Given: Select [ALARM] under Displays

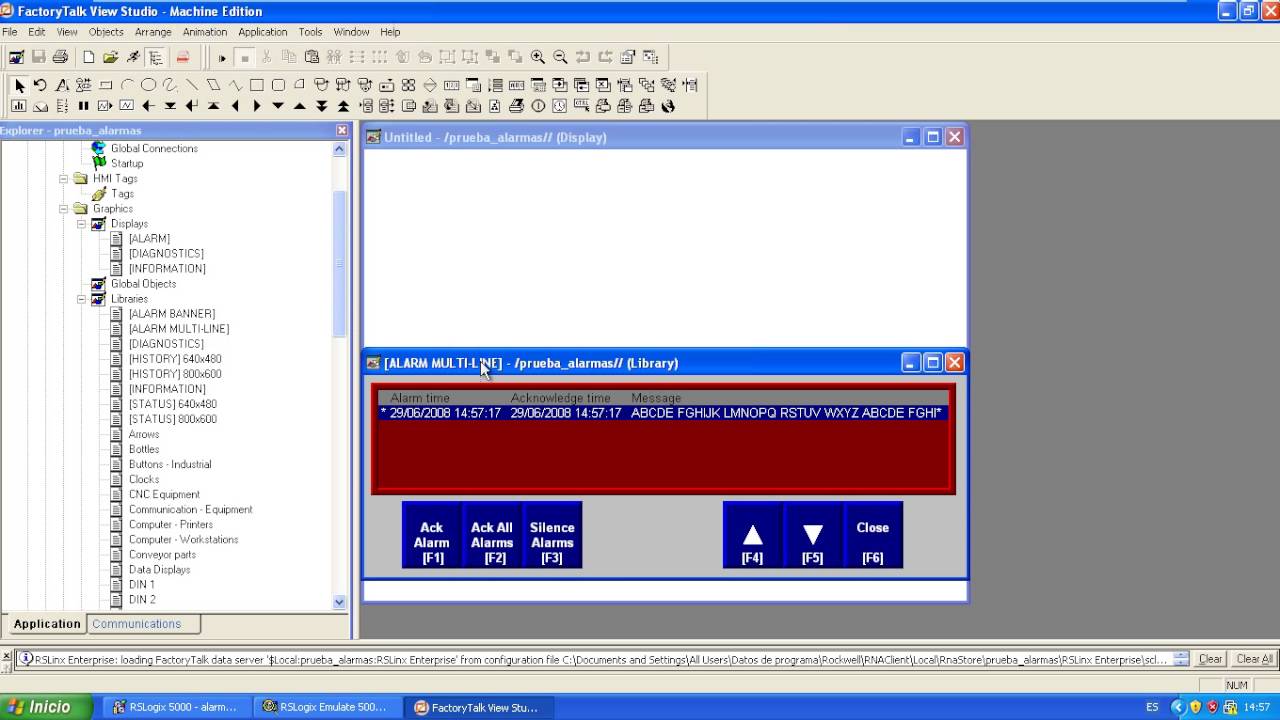Looking at the screenshot, I should click(x=149, y=239).
